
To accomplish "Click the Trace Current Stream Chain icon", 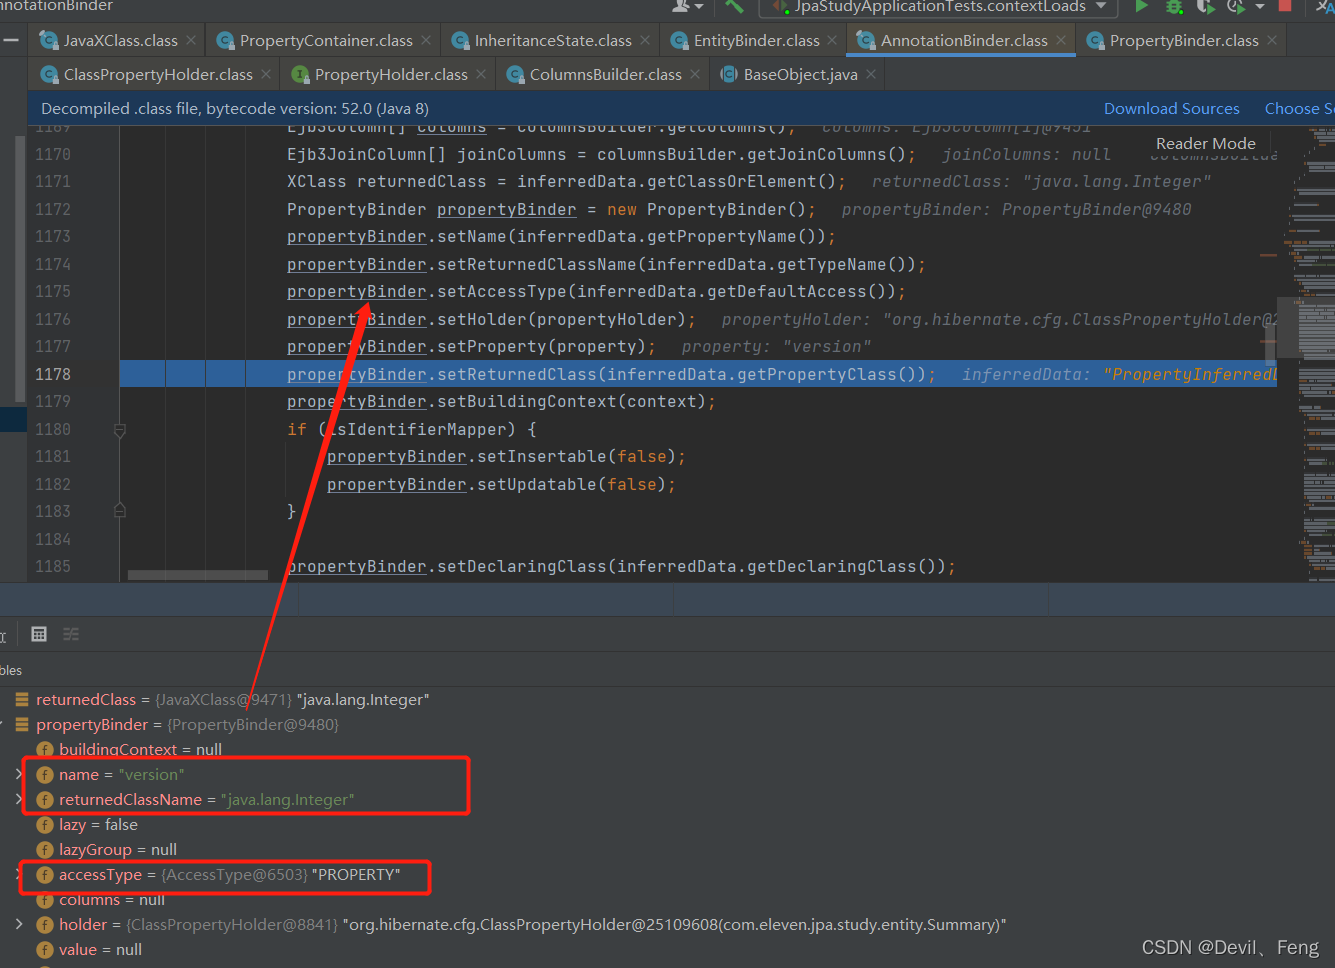I will point(71,634).
